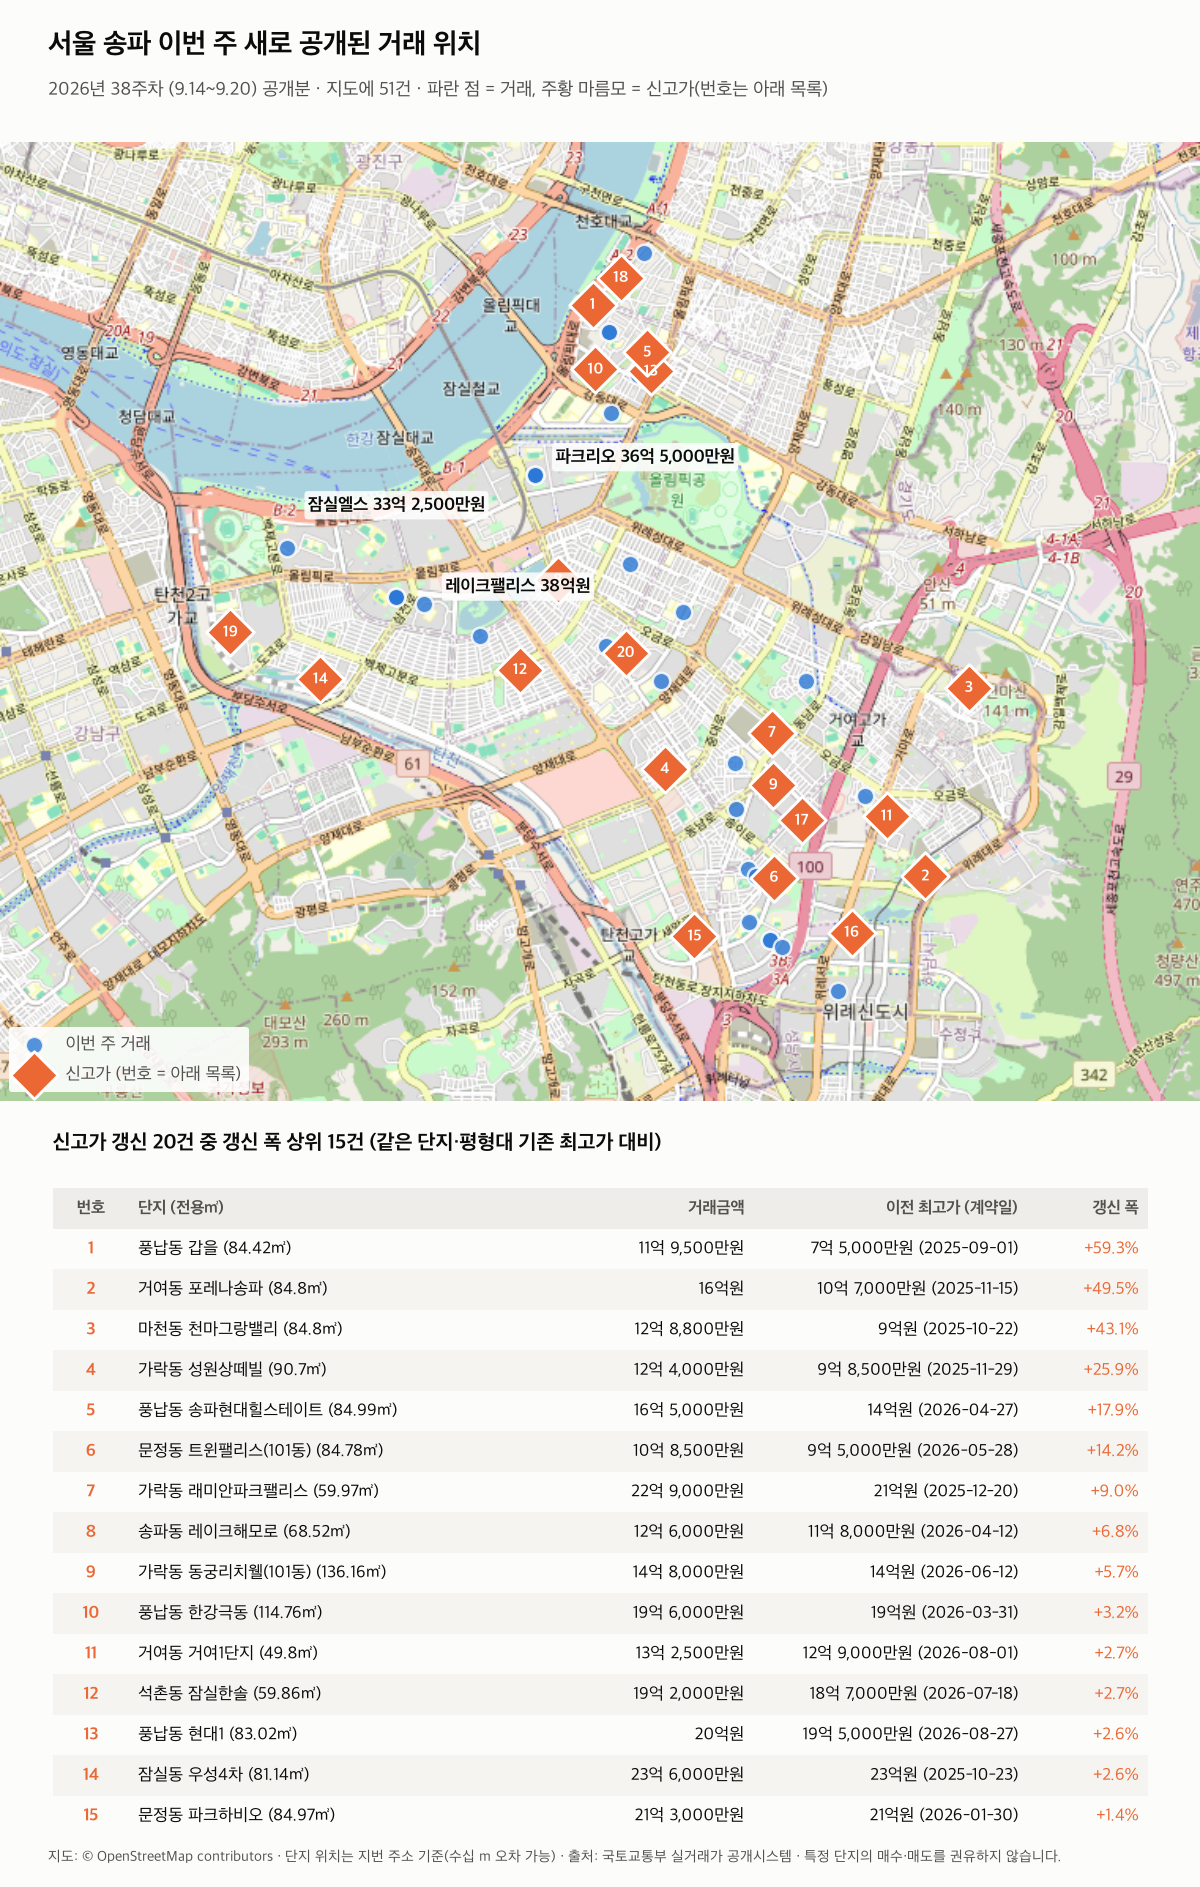Click orange diamond map marker 12

tap(520, 669)
